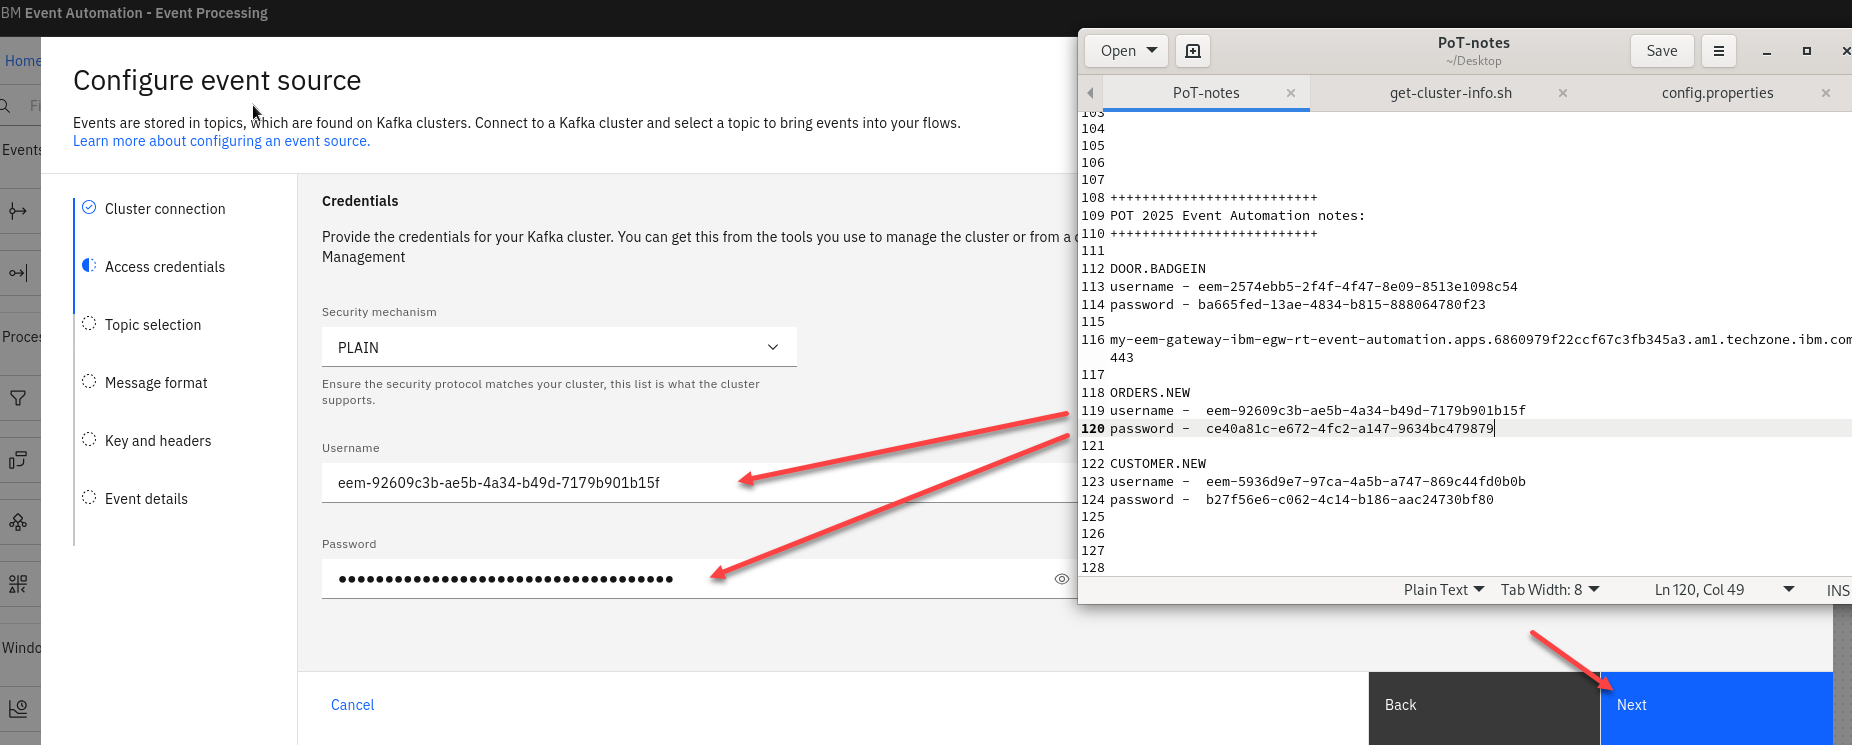This screenshot has height=745, width=1852.
Task: Click the event source node icon in sidebar
Action: pos(18,211)
